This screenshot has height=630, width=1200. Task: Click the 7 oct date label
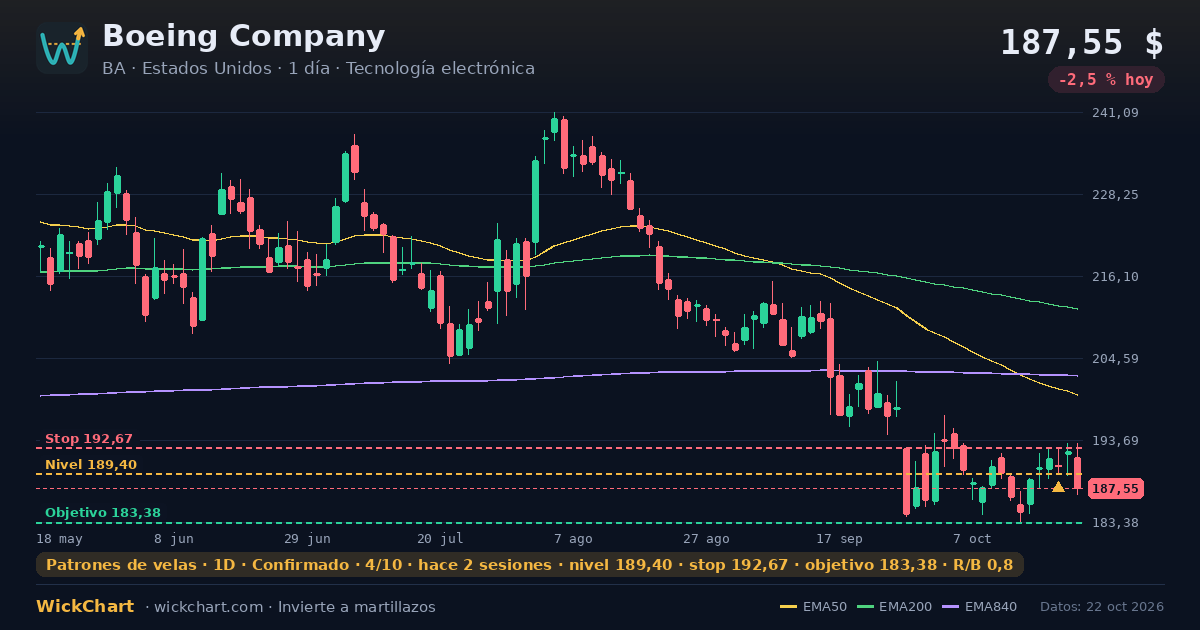point(972,539)
